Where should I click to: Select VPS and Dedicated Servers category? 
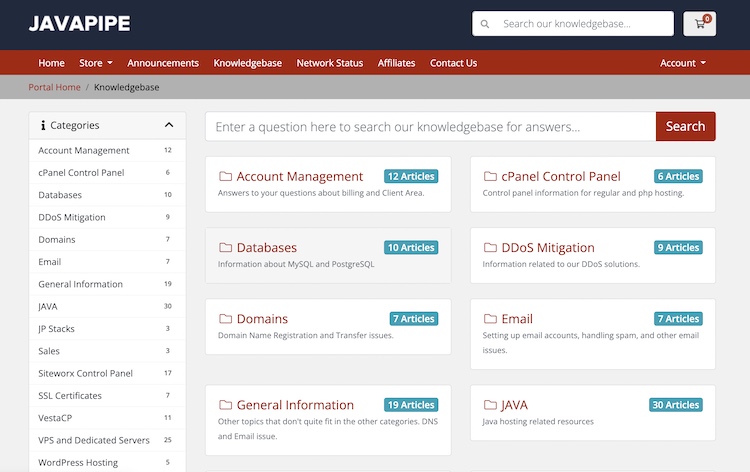point(94,440)
